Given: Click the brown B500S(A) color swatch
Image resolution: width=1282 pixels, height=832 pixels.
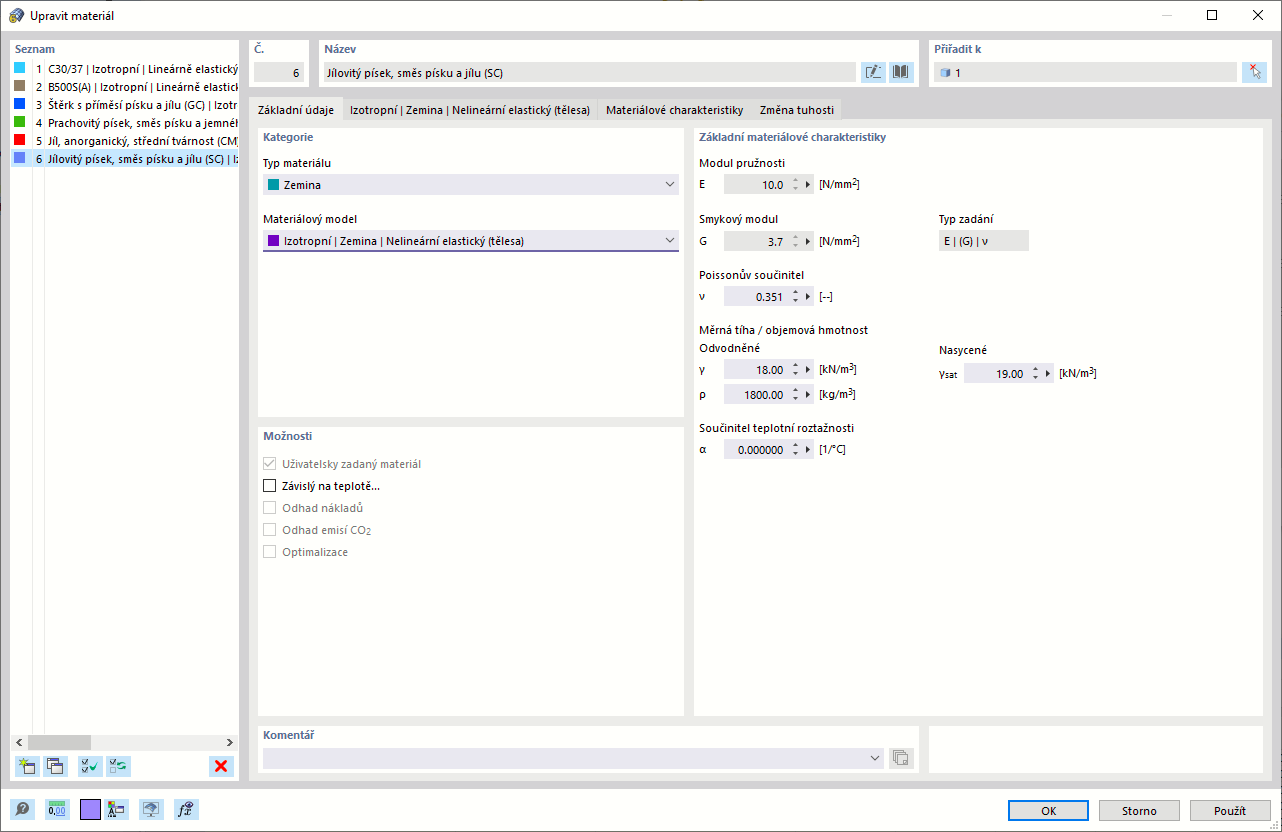Looking at the screenshot, I should 20,86.
